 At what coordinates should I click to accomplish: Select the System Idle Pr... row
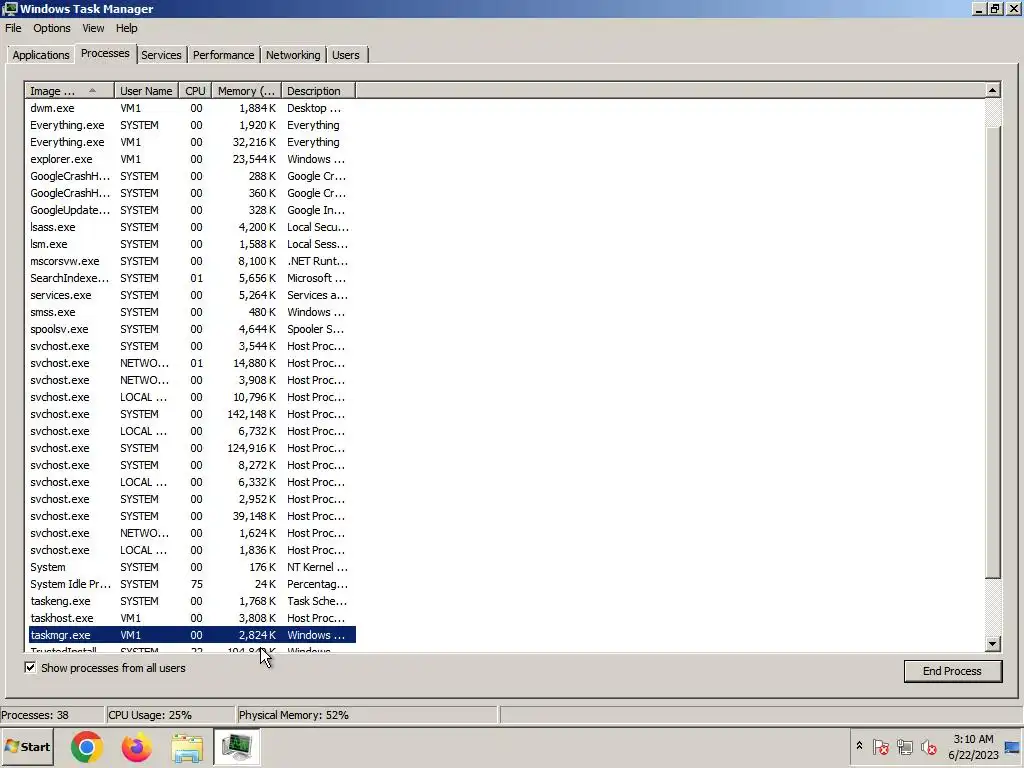(x=192, y=584)
